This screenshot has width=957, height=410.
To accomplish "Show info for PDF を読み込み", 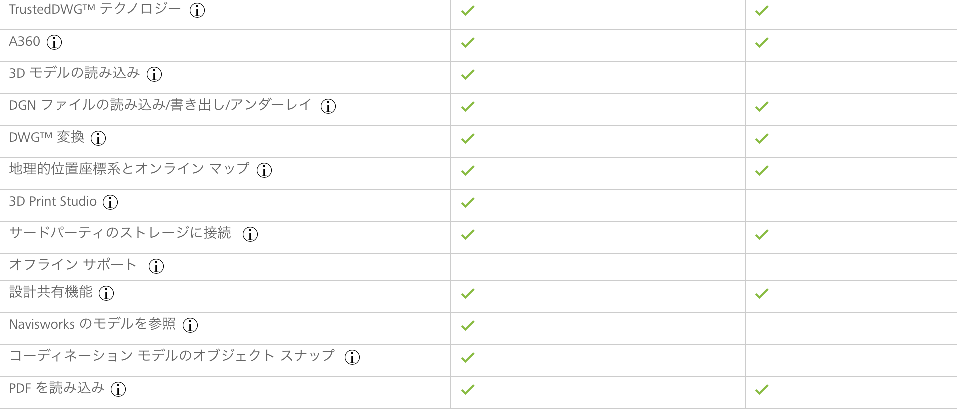I will (x=118, y=389).
